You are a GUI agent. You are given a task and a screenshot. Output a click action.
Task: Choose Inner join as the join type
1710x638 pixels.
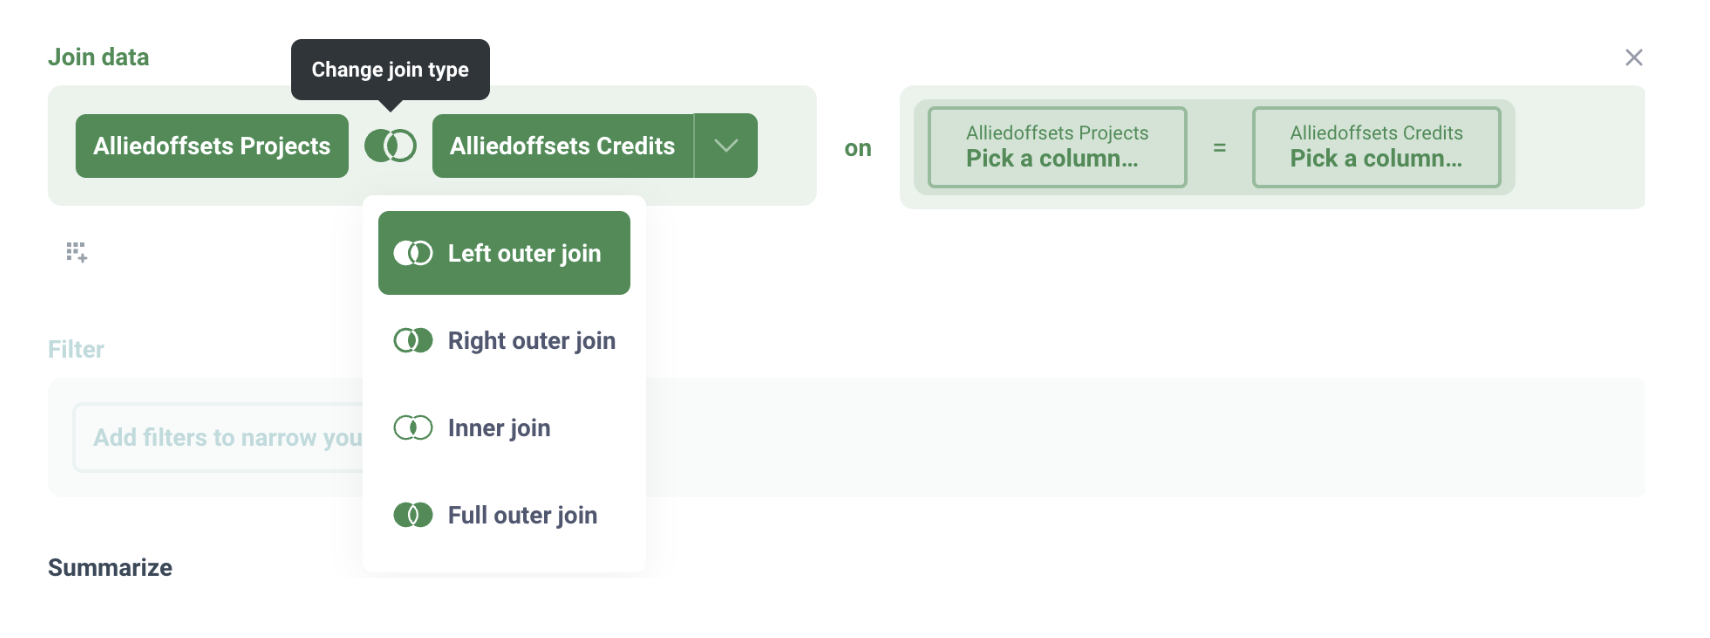[498, 427]
